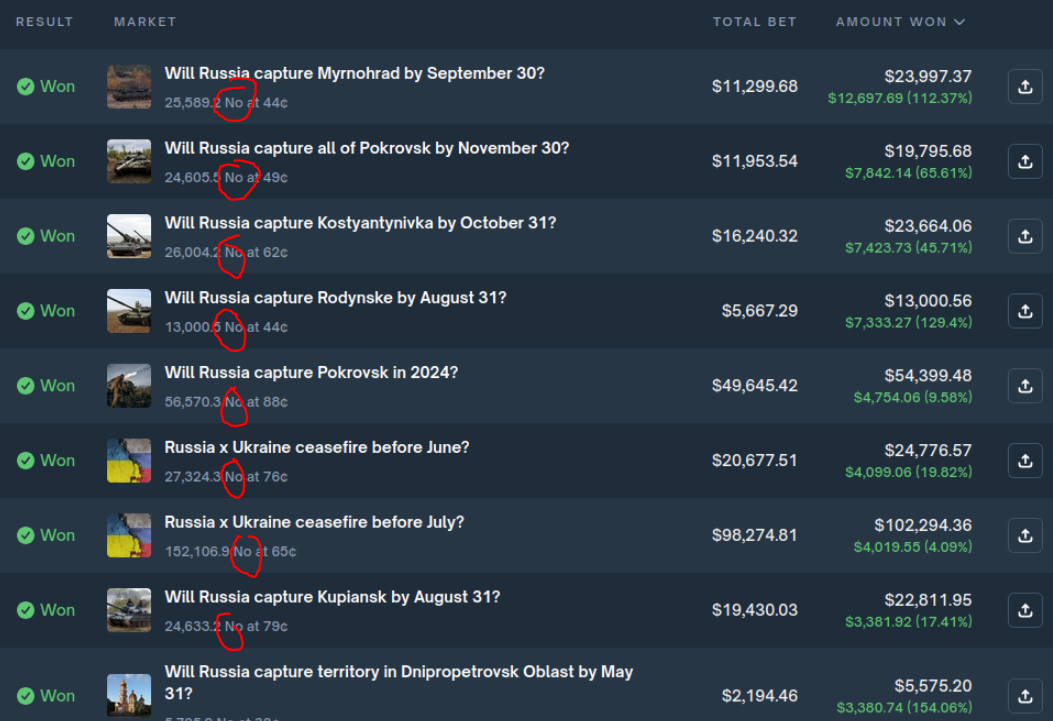Click the $102,294.36 amount won value

point(923,525)
